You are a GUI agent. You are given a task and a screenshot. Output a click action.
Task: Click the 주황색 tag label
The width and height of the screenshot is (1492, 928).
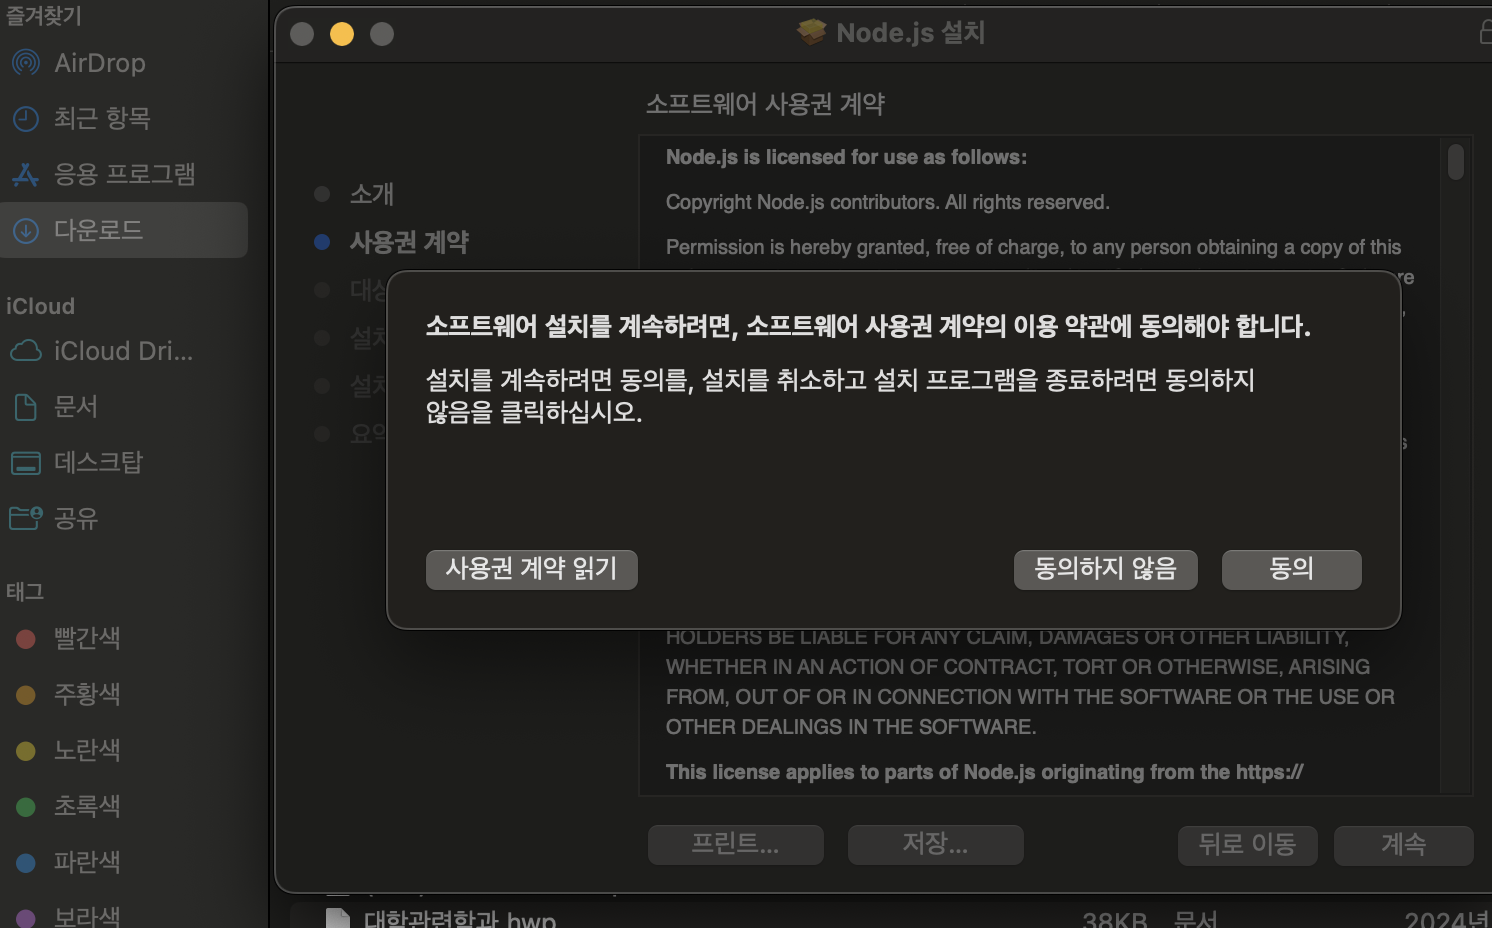coord(87,695)
